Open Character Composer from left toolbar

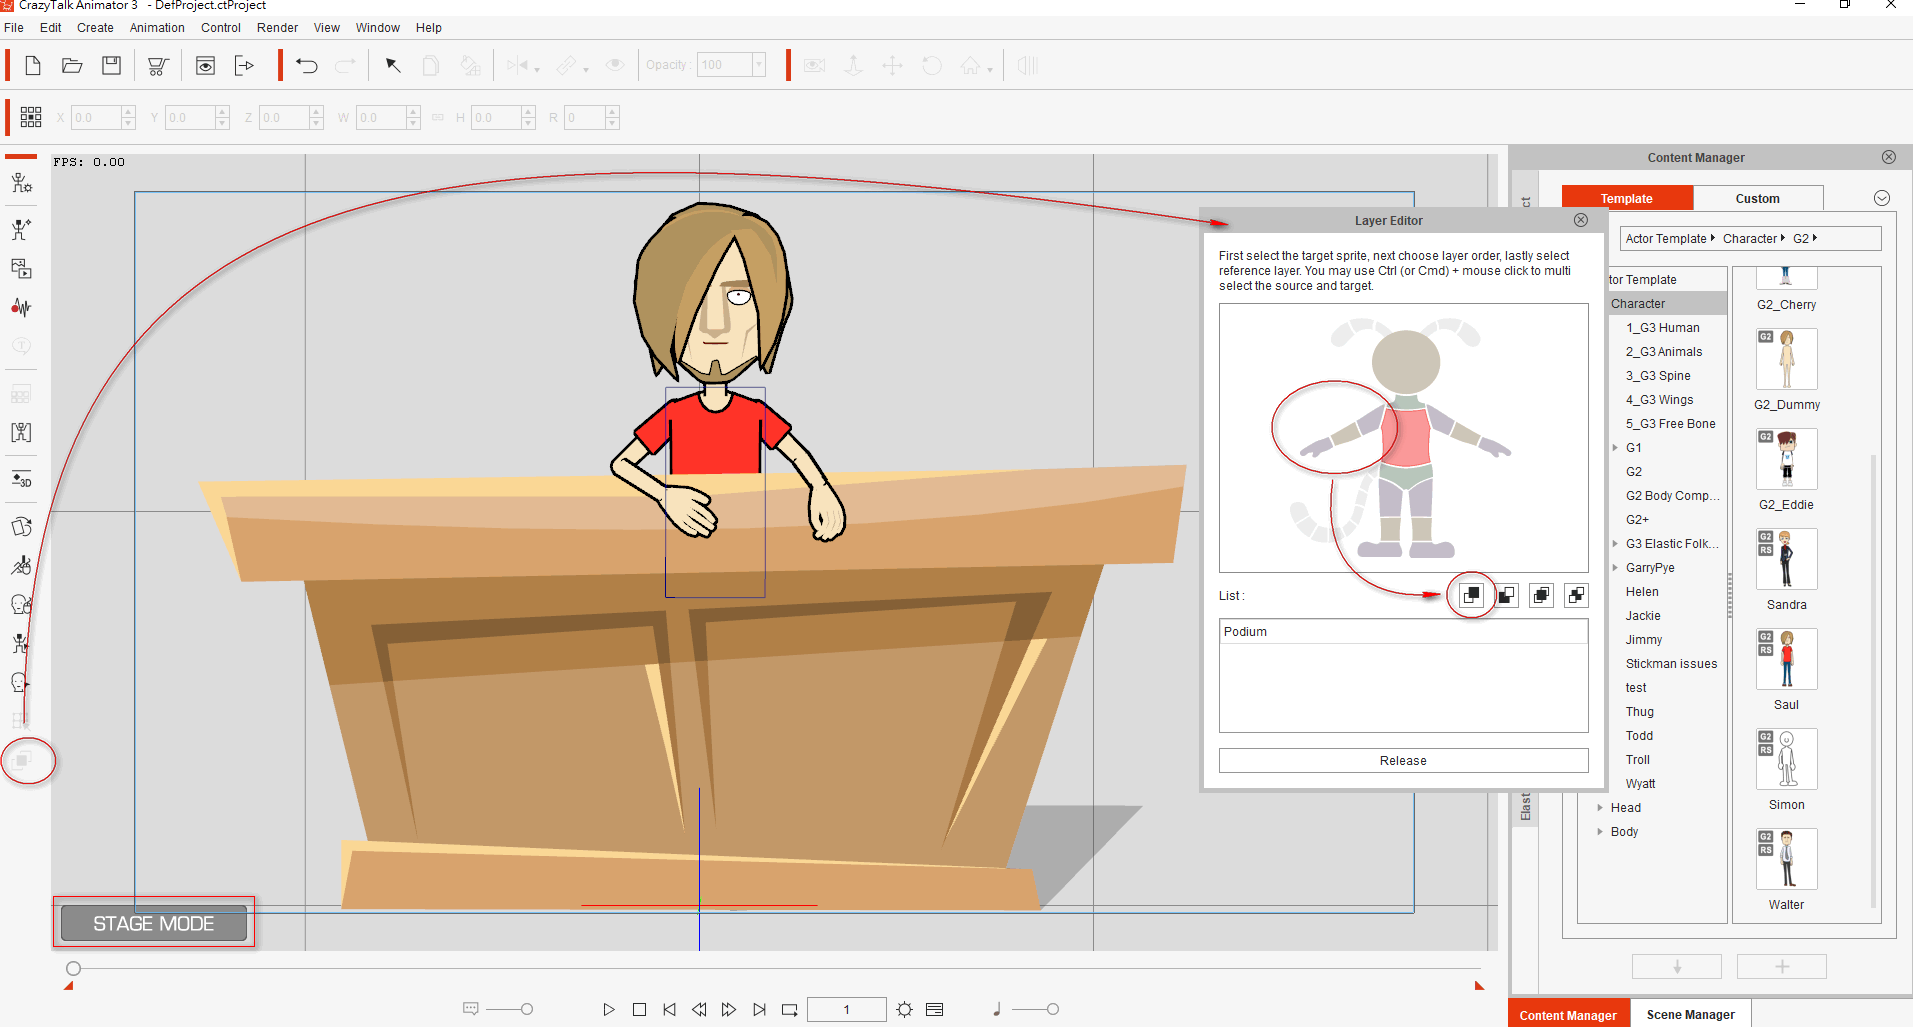point(21,183)
